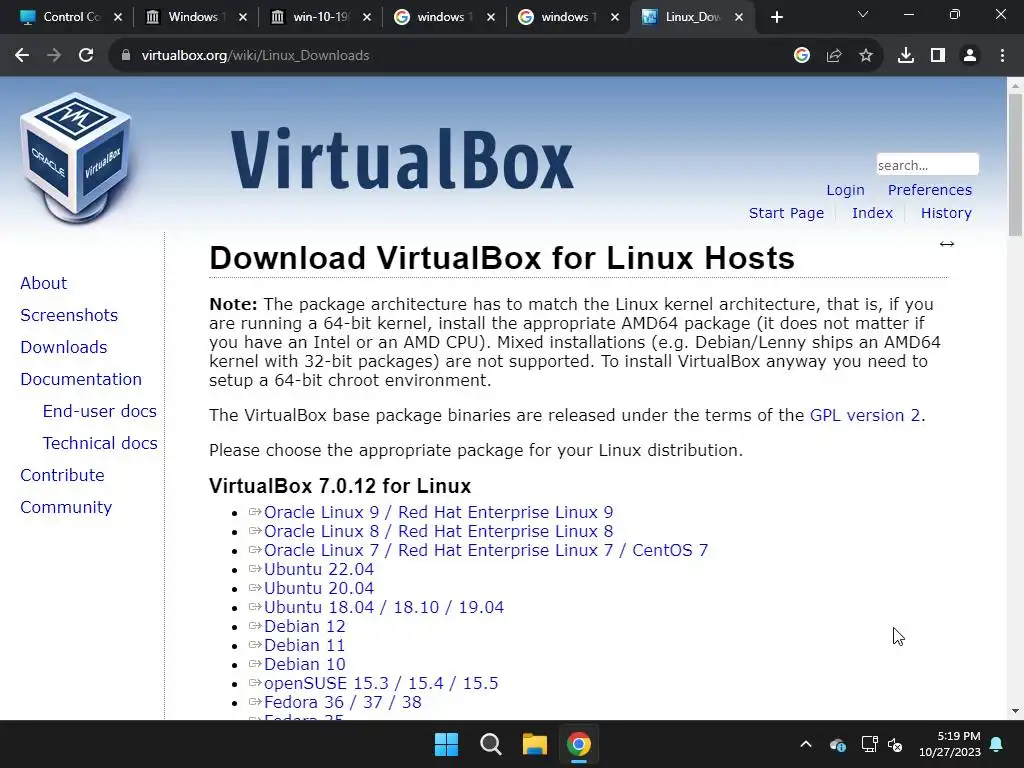Open the Contribute sidebar link
This screenshot has height=768, width=1024.
[62, 475]
